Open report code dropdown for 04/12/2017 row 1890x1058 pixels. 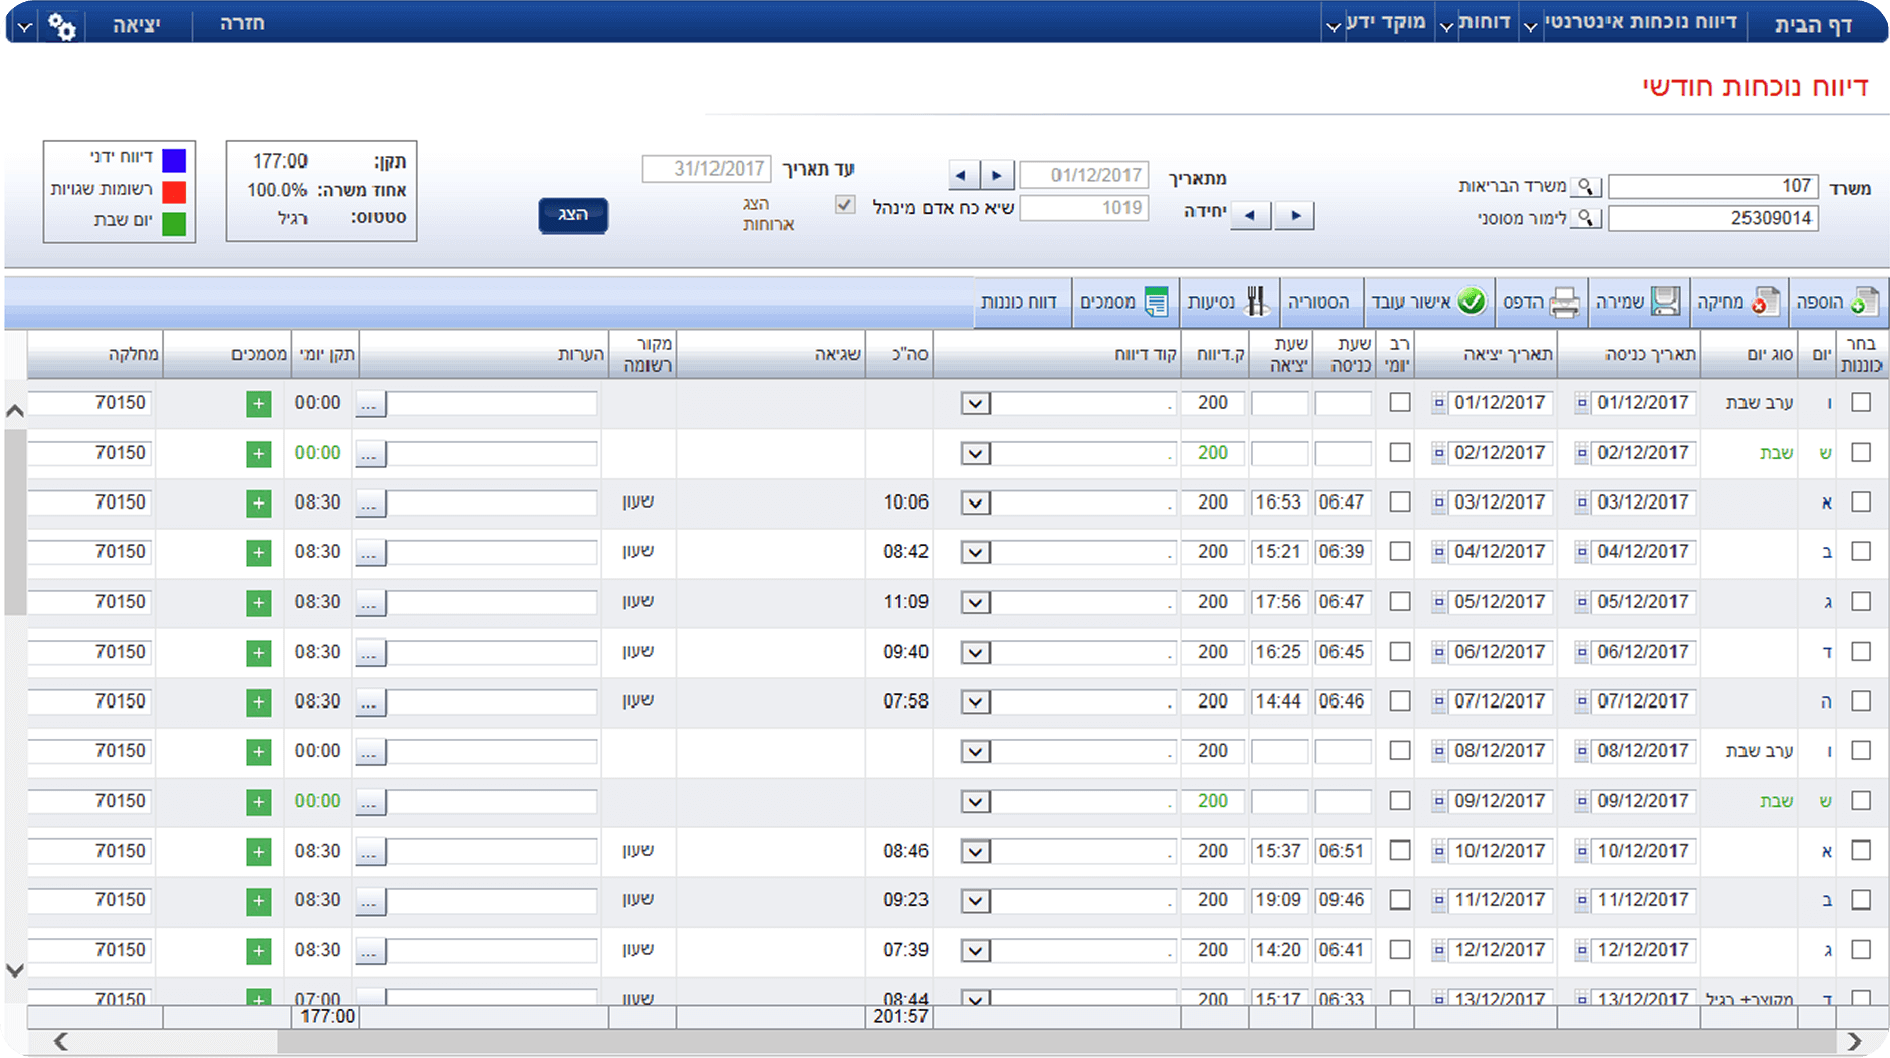click(976, 553)
